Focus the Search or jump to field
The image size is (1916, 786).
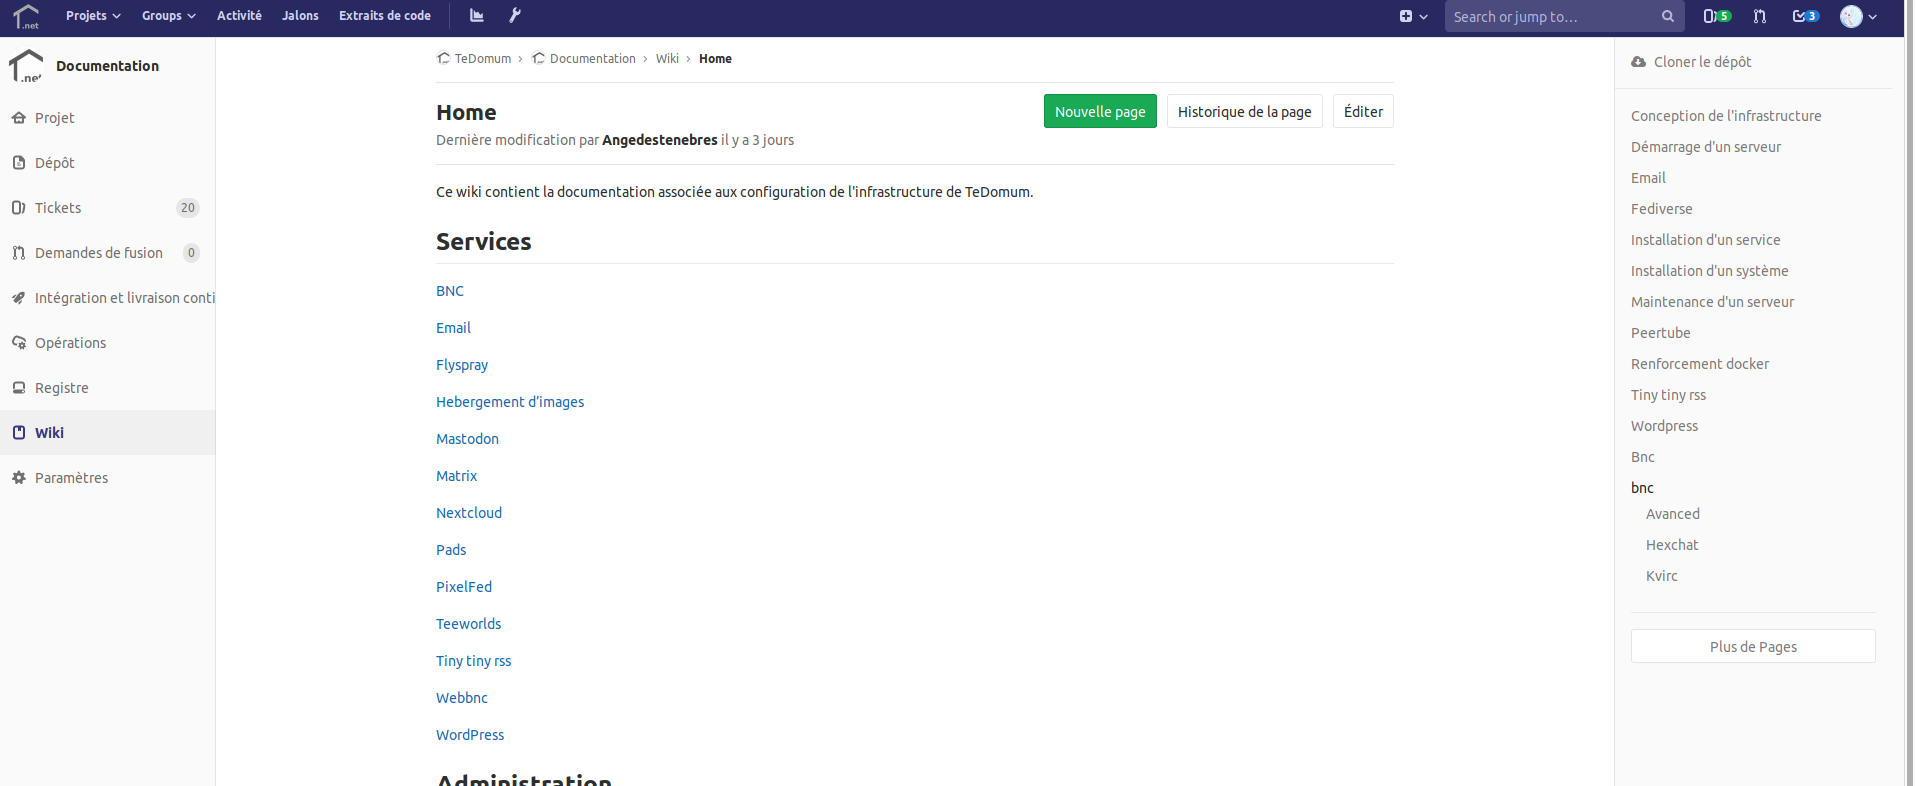click(x=1550, y=16)
